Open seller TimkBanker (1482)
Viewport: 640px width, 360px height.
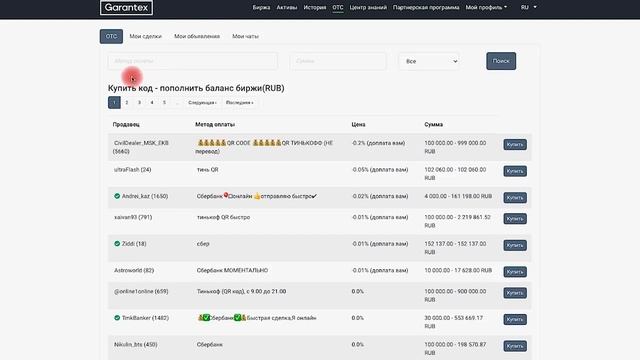pyautogui.click(x=145, y=318)
